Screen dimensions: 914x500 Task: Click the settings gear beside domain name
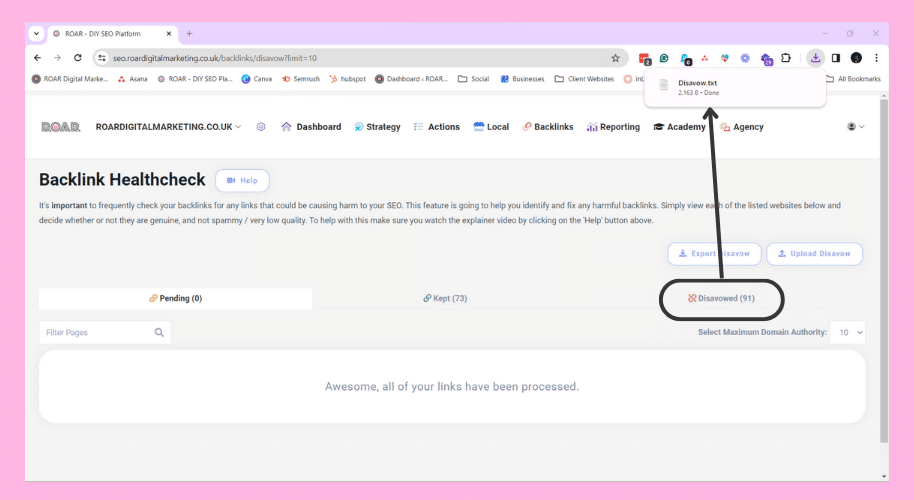pos(261,127)
